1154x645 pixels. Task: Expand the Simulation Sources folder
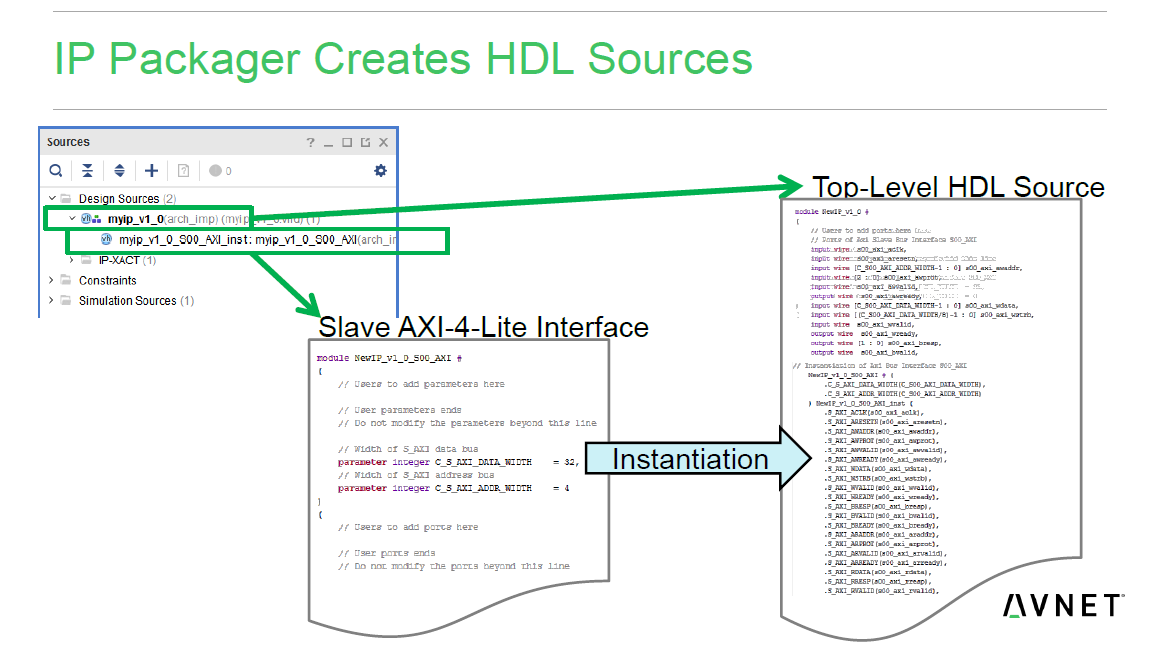point(51,300)
